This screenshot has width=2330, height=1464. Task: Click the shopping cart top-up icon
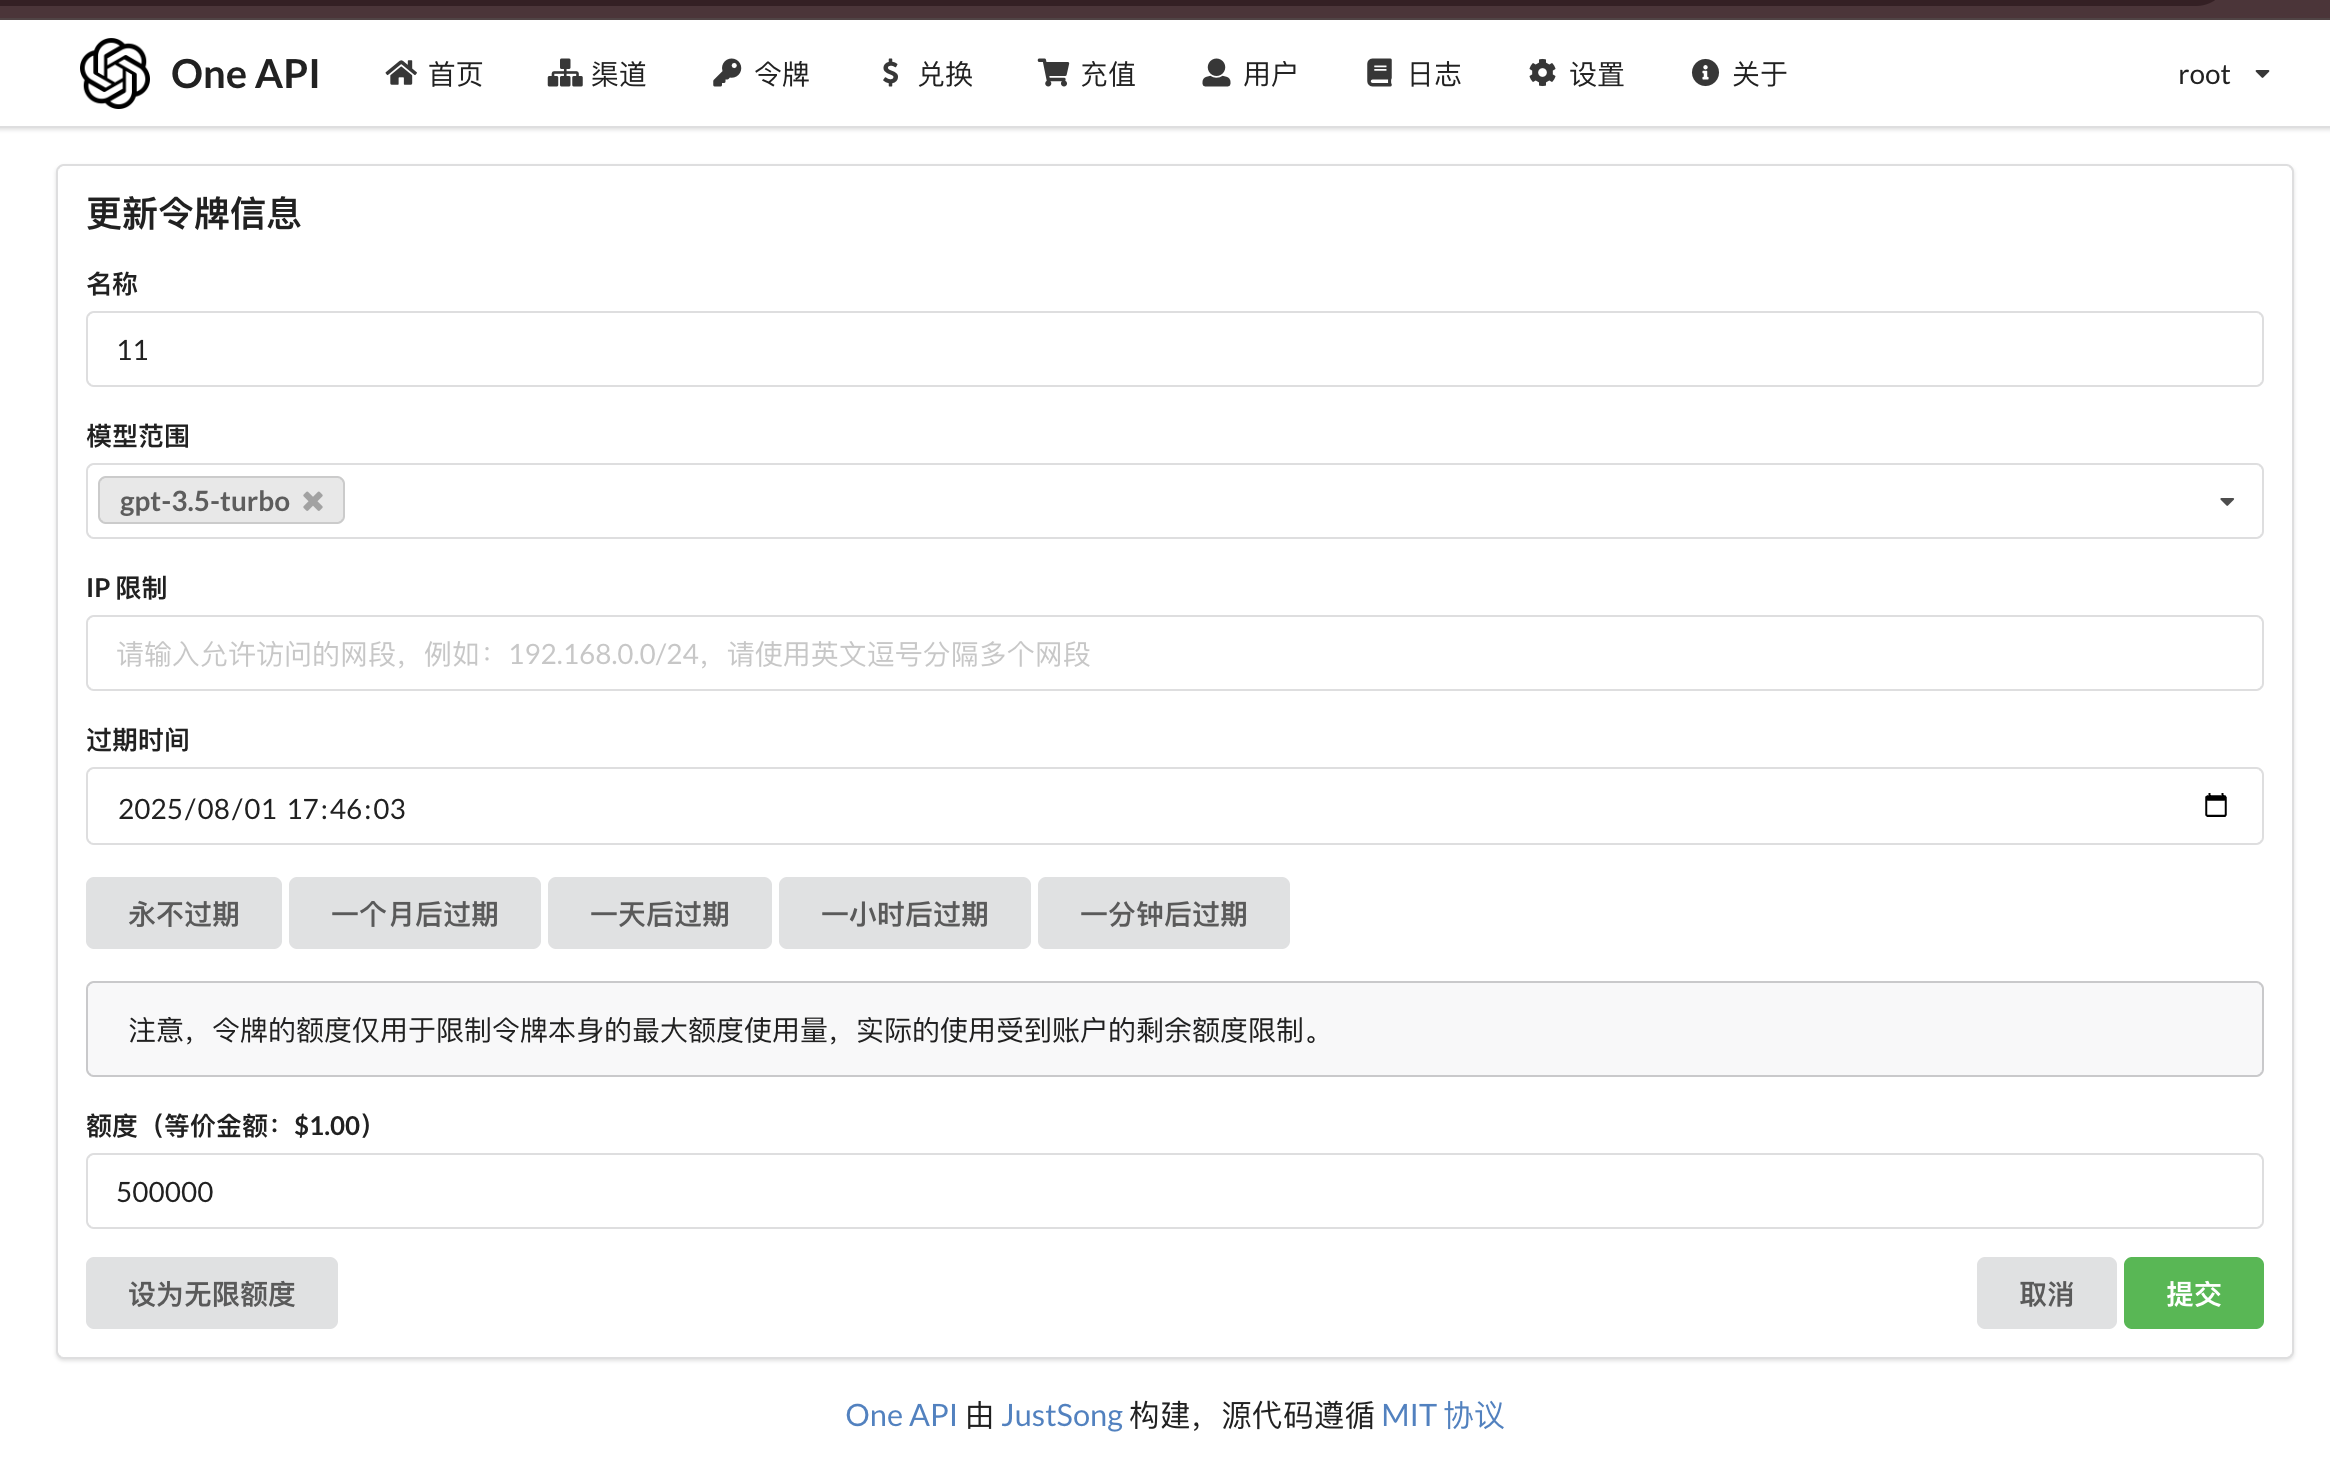[x=1053, y=73]
